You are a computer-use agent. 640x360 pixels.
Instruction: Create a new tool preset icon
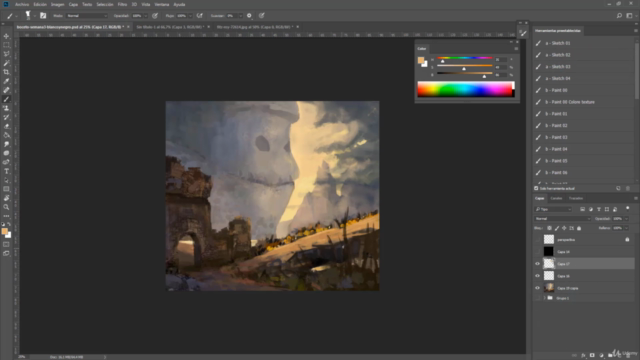point(618,188)
